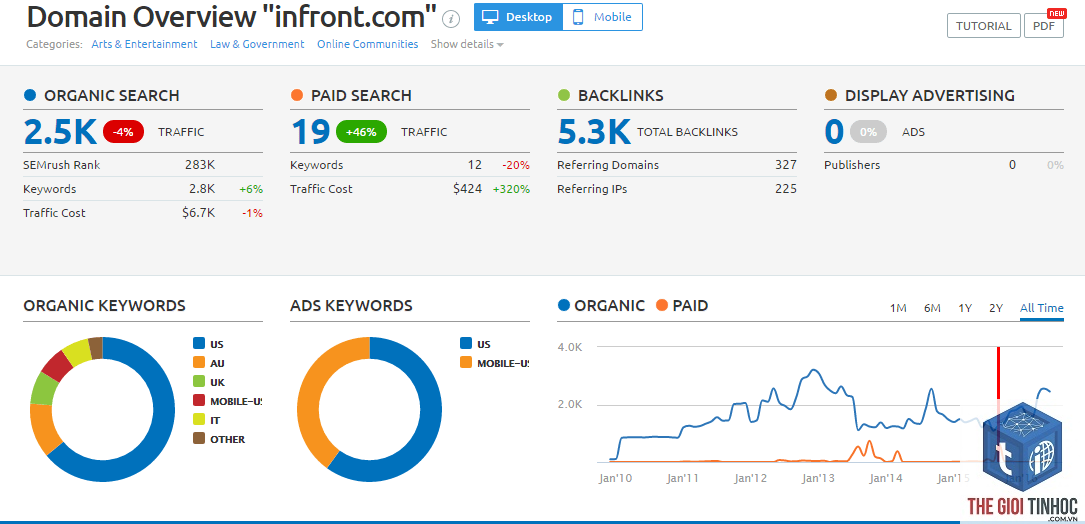
Task: Select the 2Y time range
Action: pos(996,309)
